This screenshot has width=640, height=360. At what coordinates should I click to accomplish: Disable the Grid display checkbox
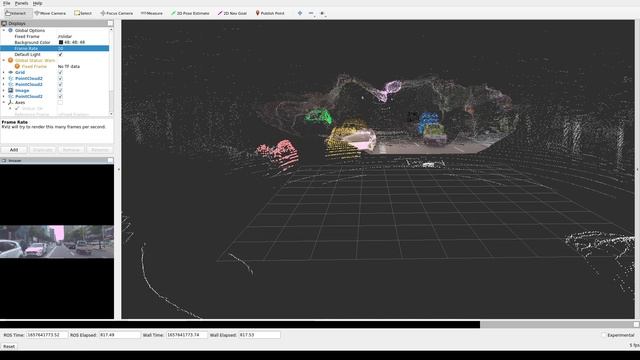60,72
